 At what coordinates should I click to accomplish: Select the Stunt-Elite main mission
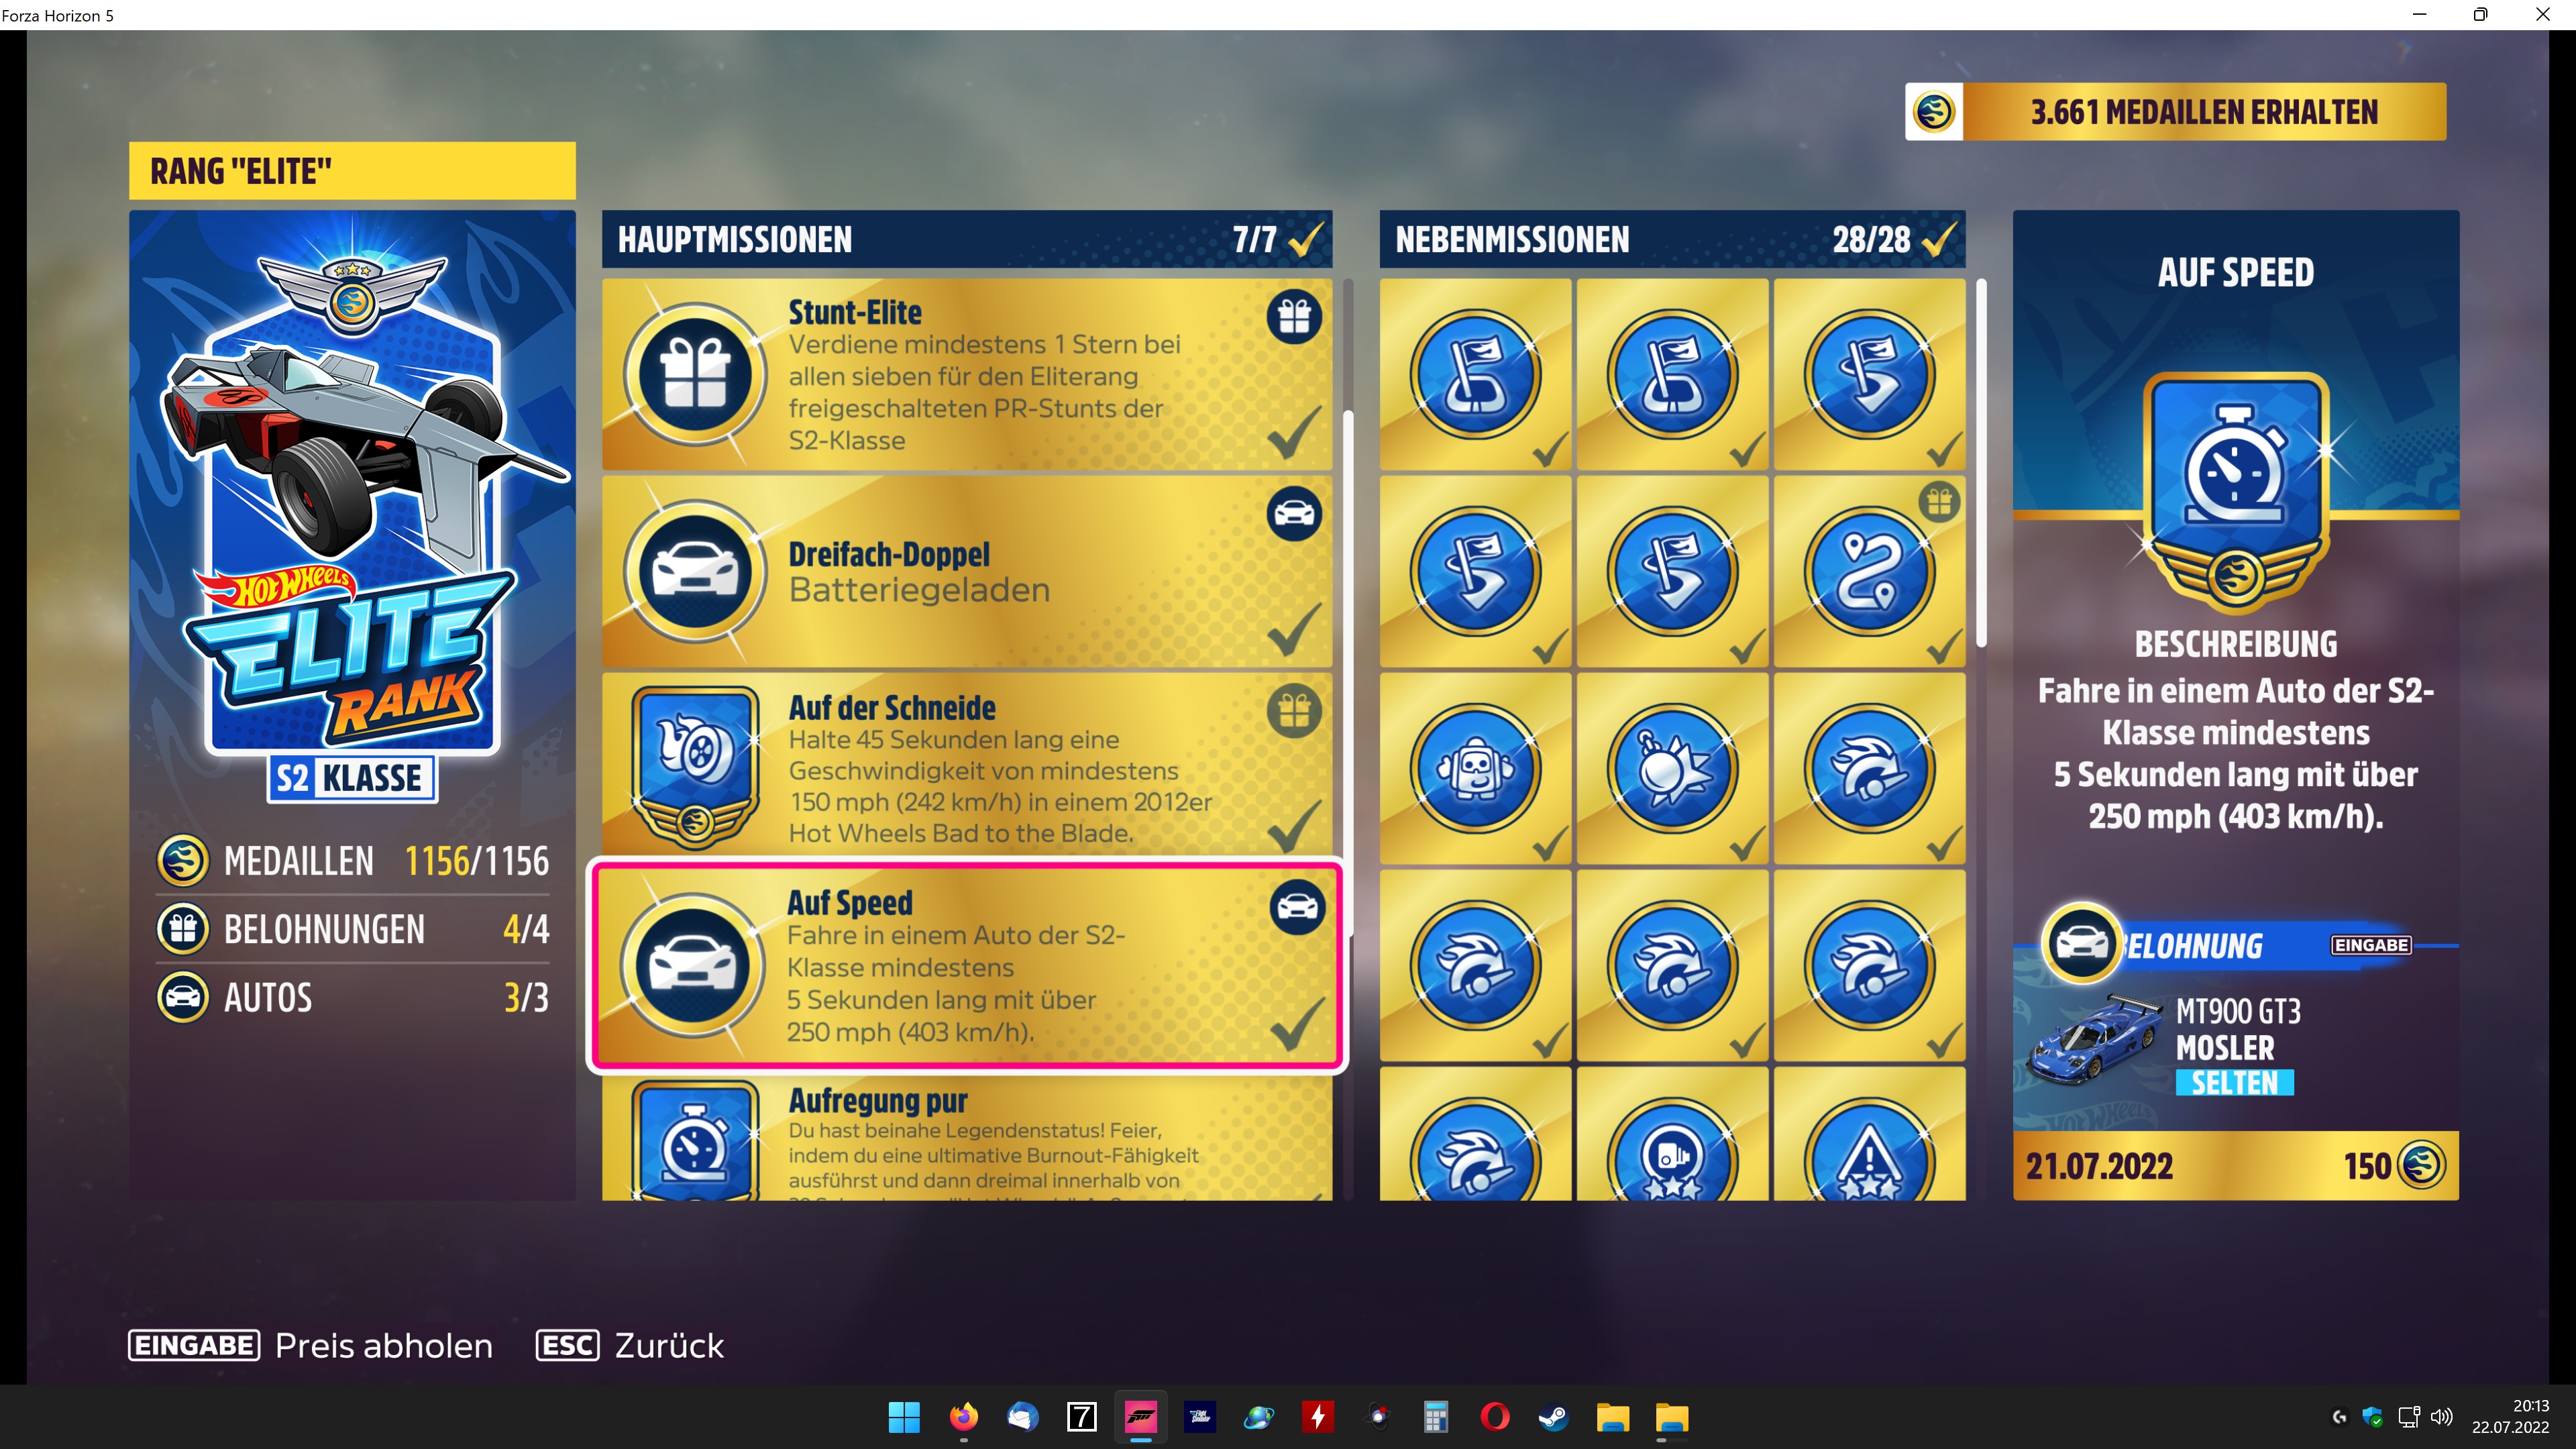pyautogui.click(x=966, y=375)
